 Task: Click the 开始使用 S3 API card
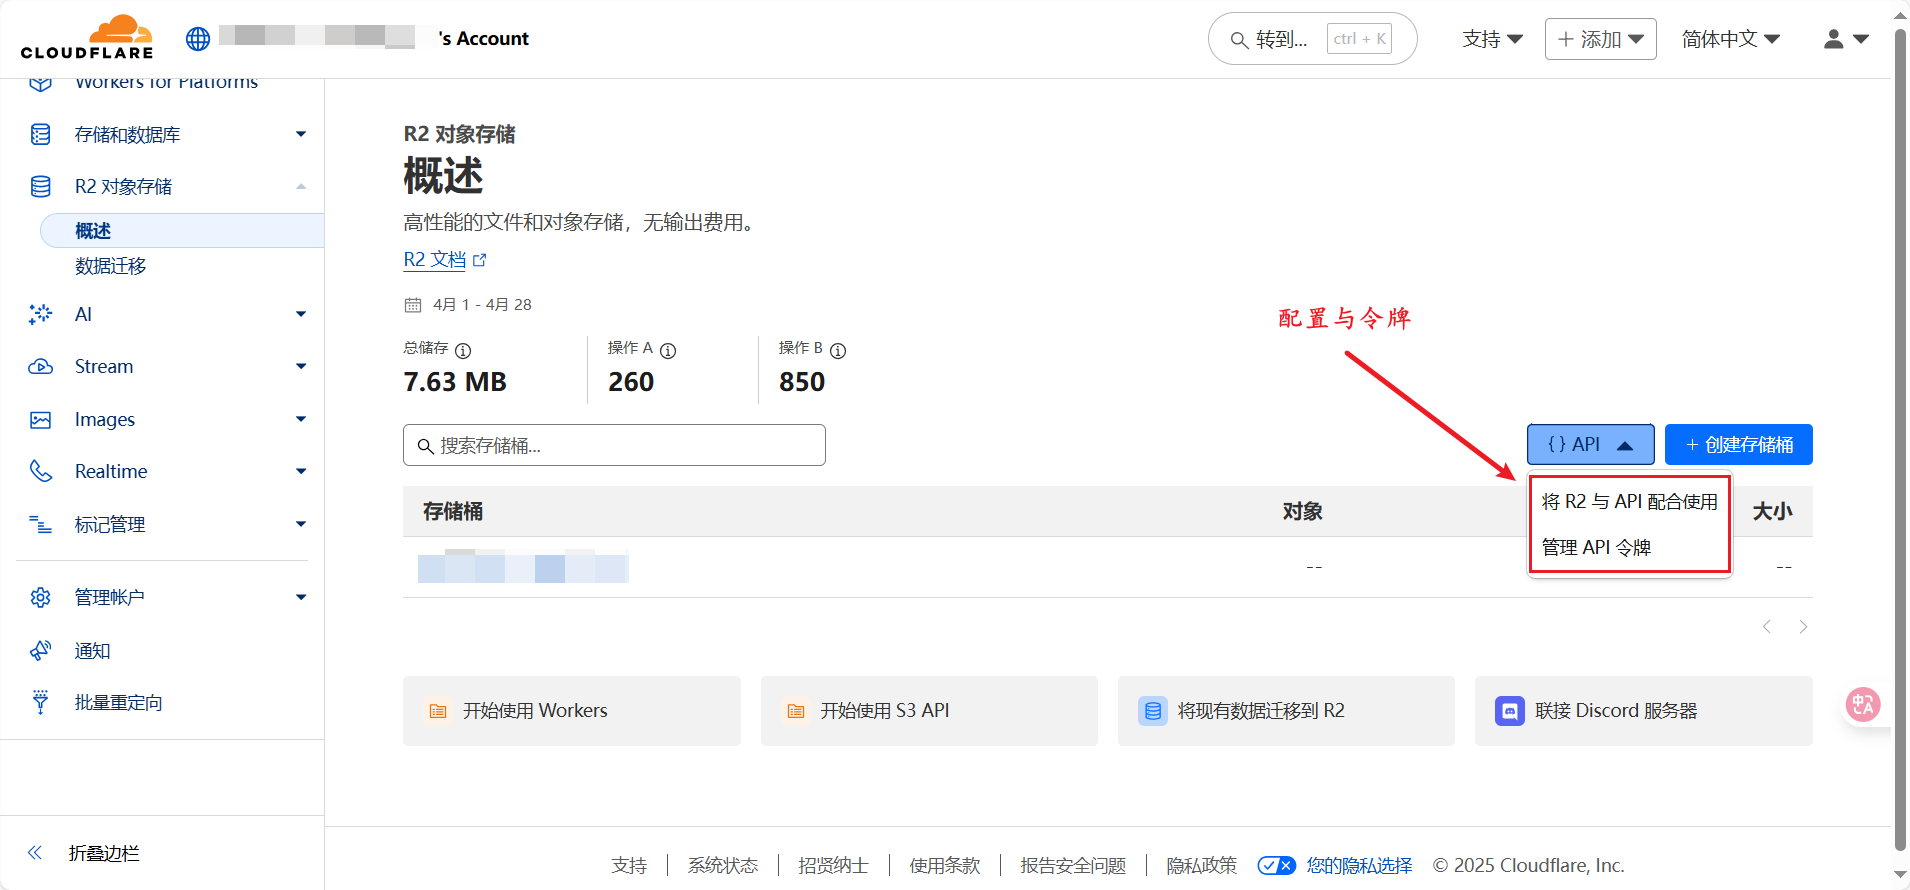point(929,710)
